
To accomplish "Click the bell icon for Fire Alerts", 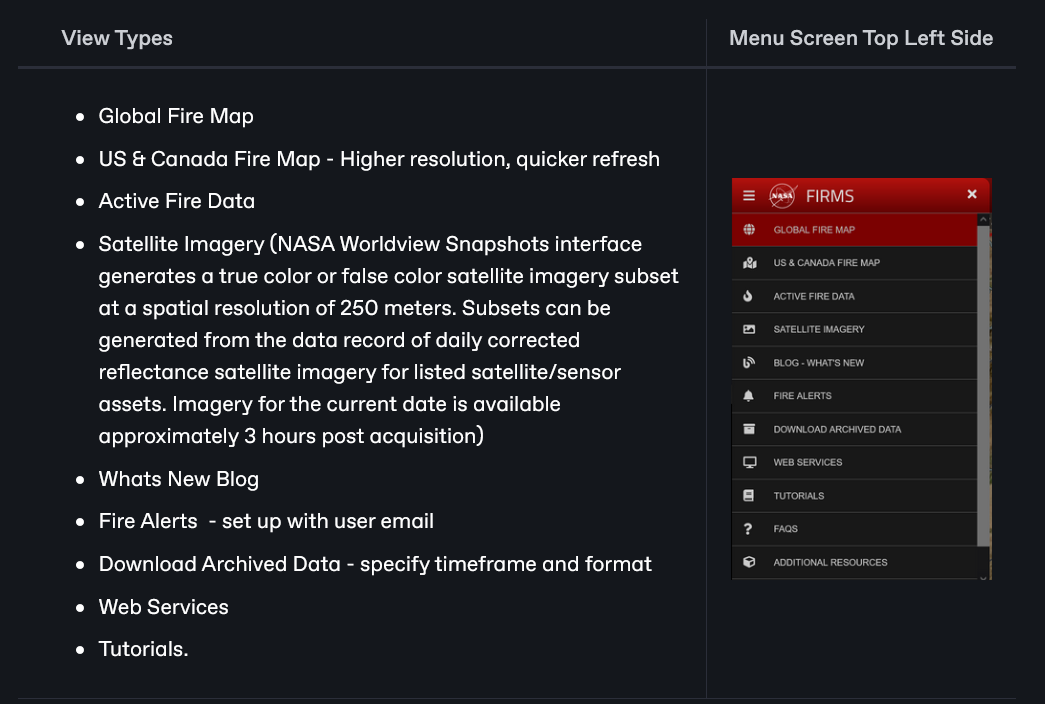I will click(749, 396).
